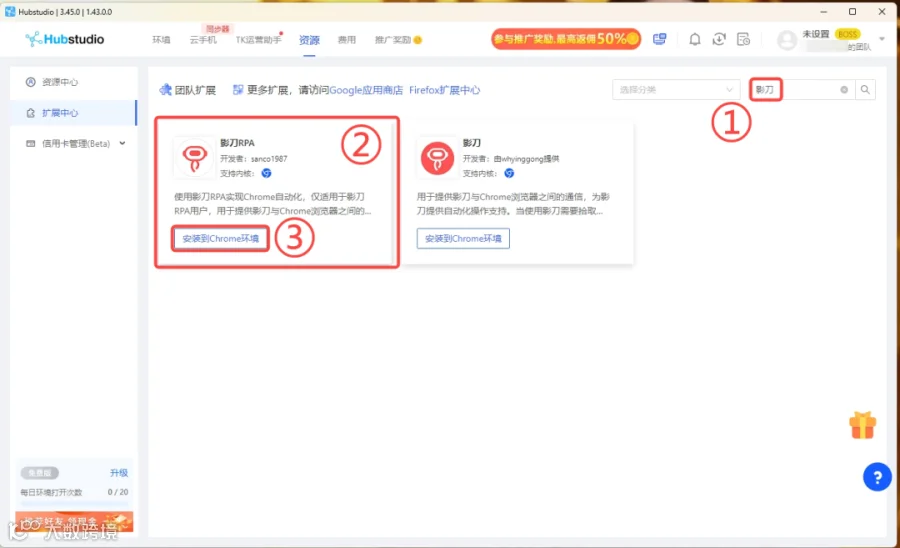
Task: Select the 资源 tab
Action: click(x=309, y=40)
